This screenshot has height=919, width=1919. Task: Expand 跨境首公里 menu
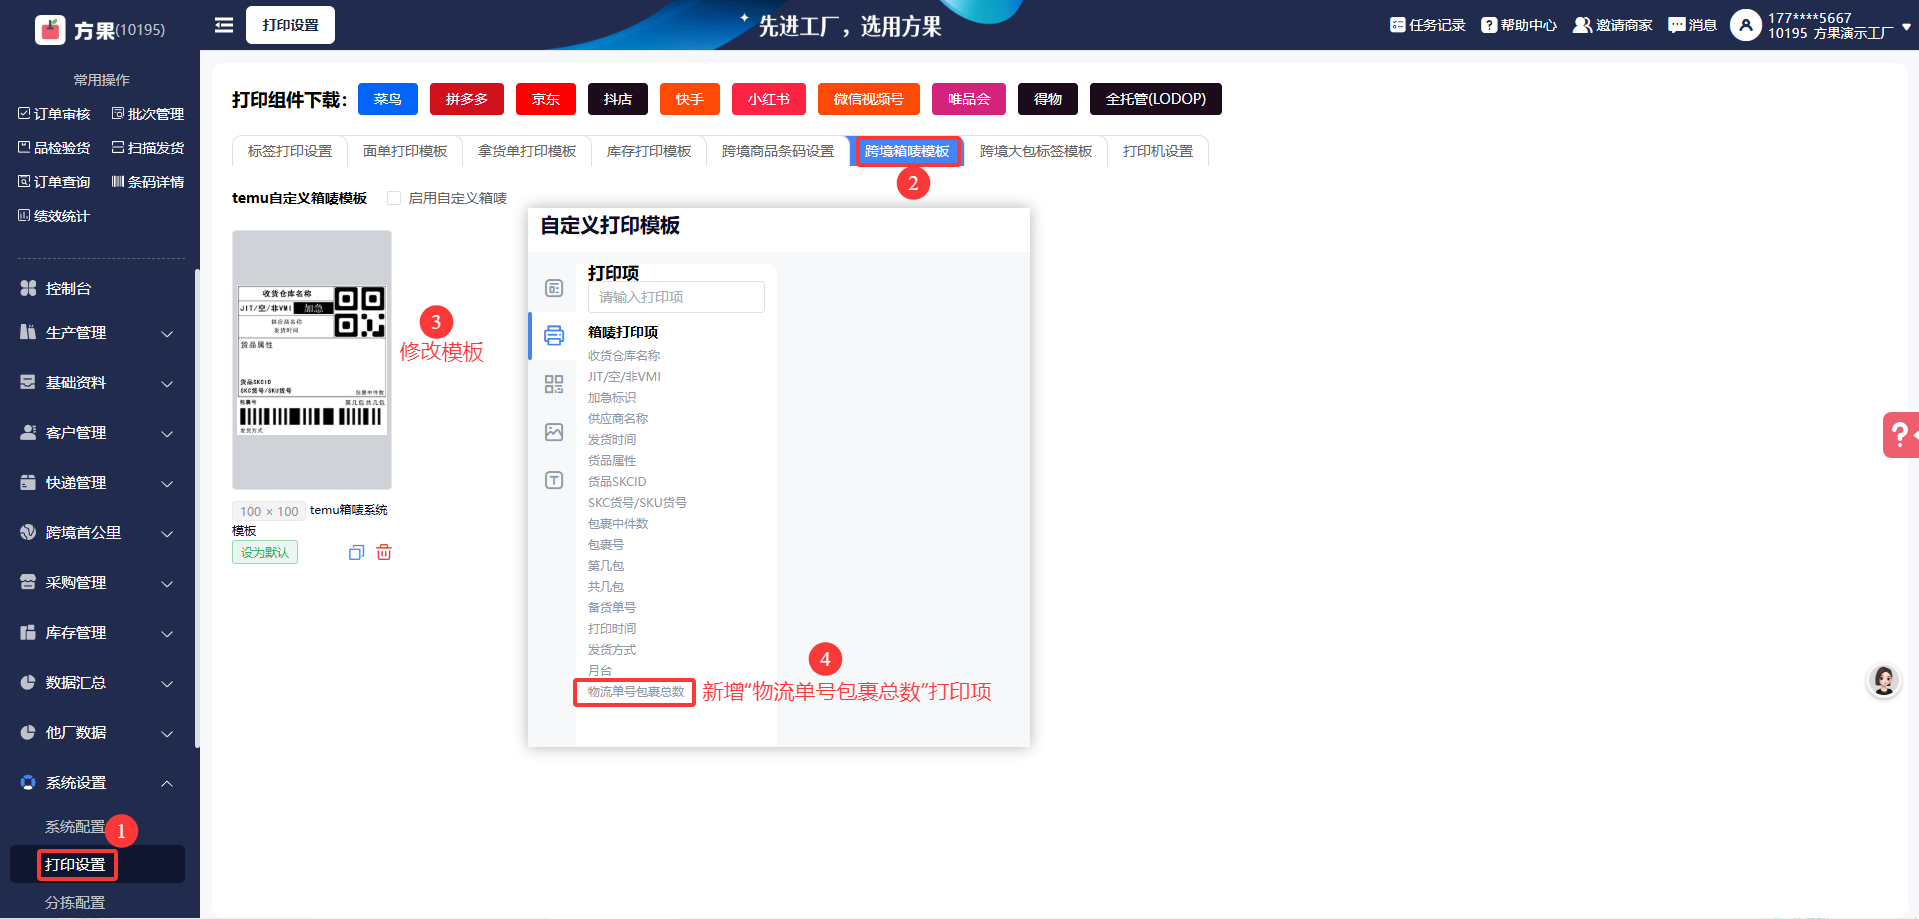point(97,532)
